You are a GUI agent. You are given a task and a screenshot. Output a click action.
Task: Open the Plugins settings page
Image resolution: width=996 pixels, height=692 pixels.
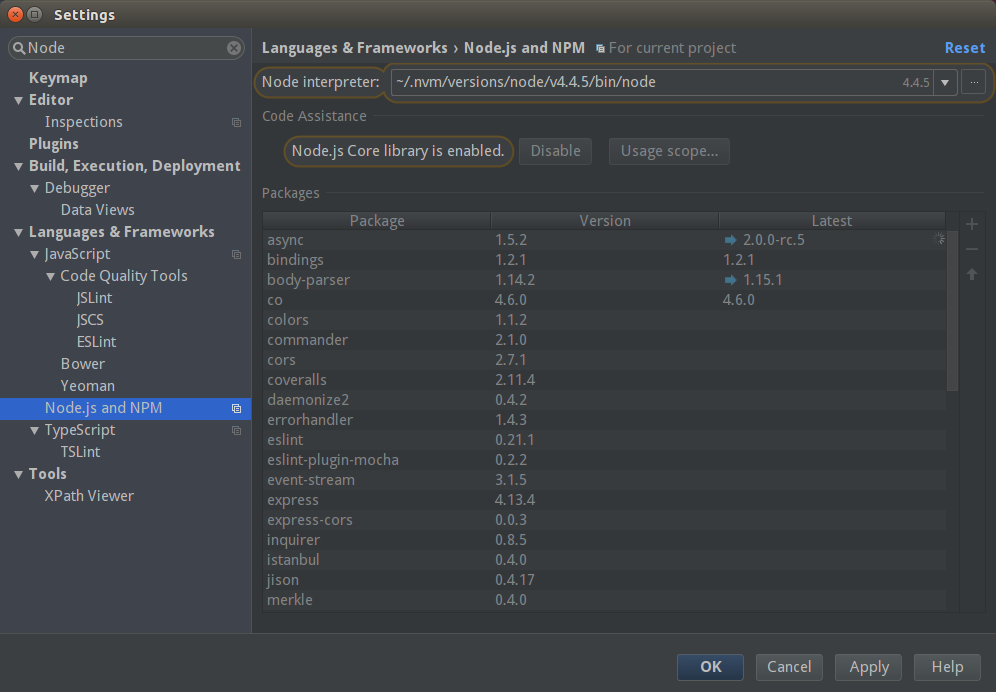click(x=54, y=144)
